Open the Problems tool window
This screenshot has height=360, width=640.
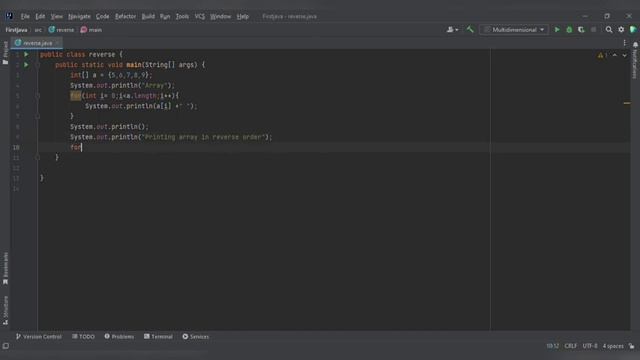pyautogui.click(x=119, y=337)
